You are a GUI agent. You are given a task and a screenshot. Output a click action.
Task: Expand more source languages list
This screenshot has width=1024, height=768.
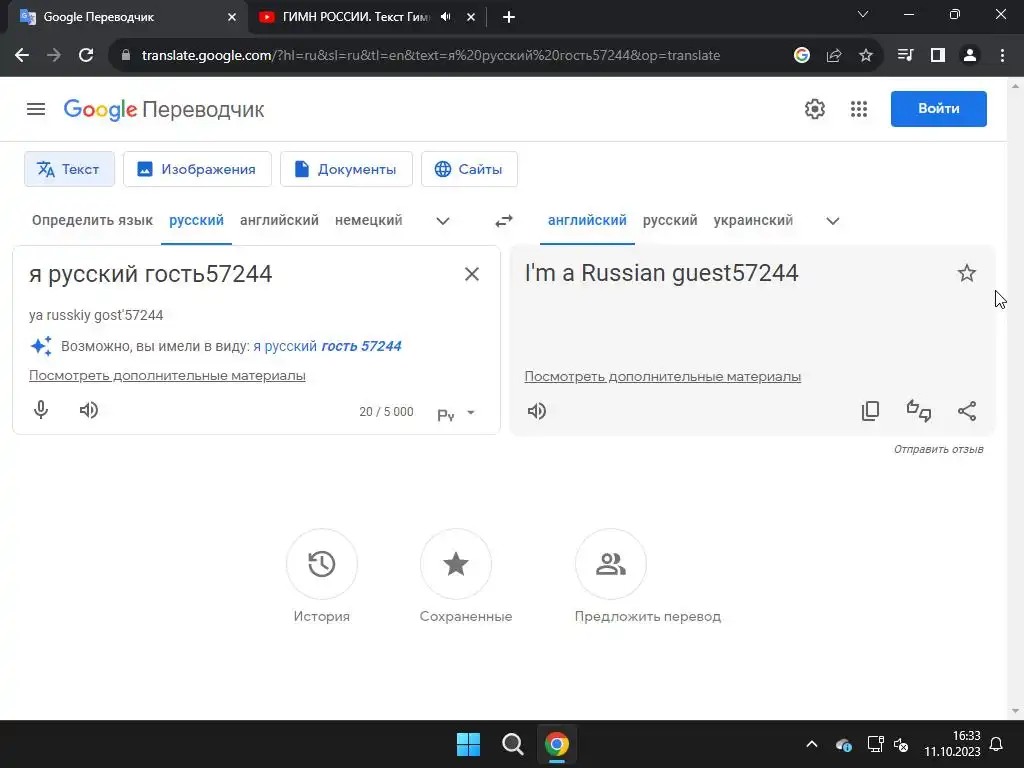pyautogui.click(x=443, y=221)
